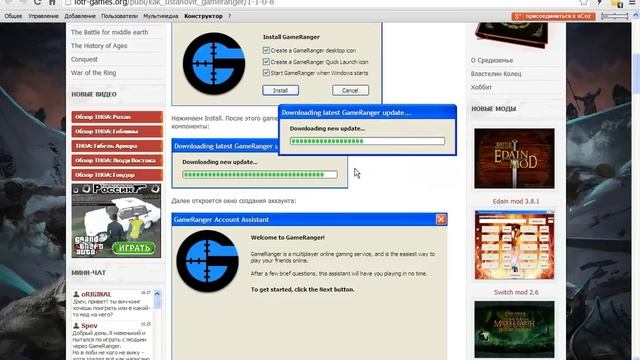The height and width of the screenshot is (360, 640).
Task: Click the Spev username in mini-chat
Action: tap(89, 326)
